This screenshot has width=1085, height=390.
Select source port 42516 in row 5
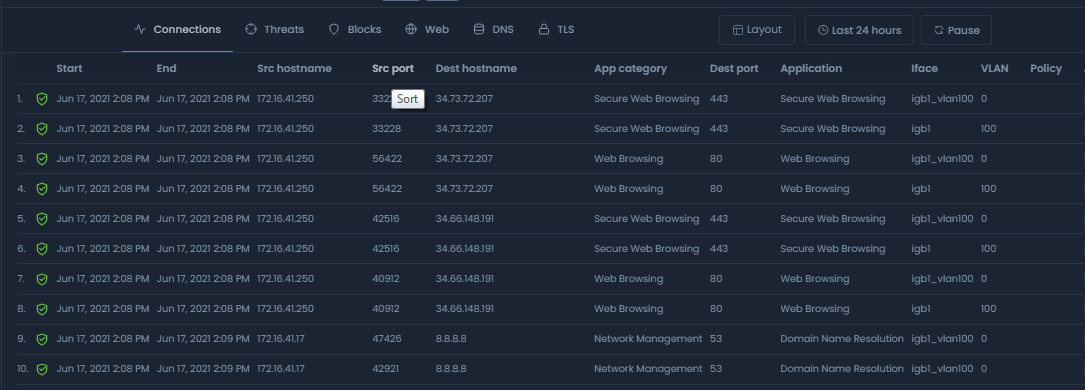click(385, 219)
